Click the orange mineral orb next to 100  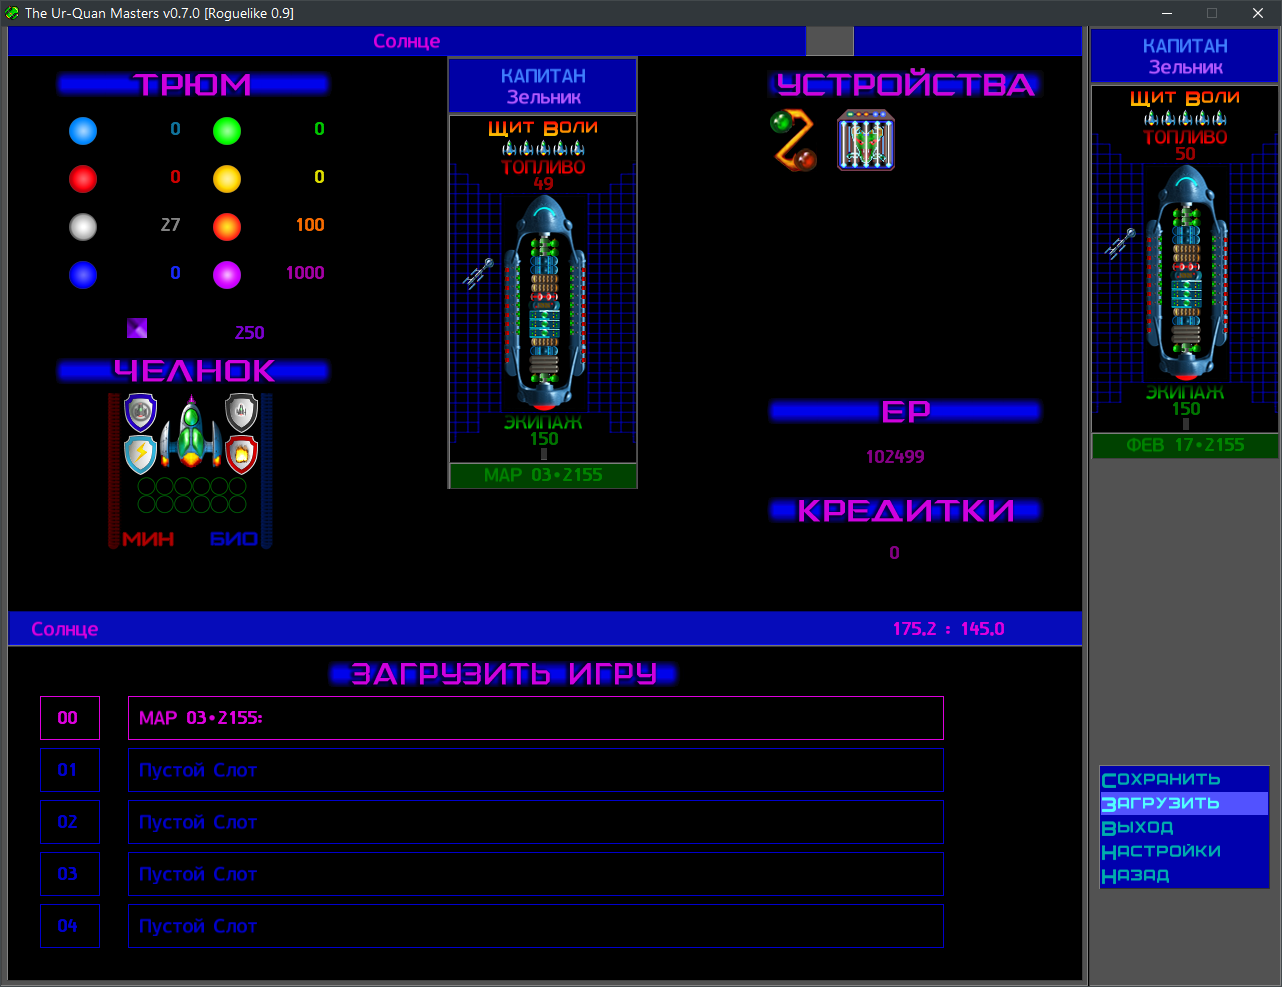tap(227, 227)
